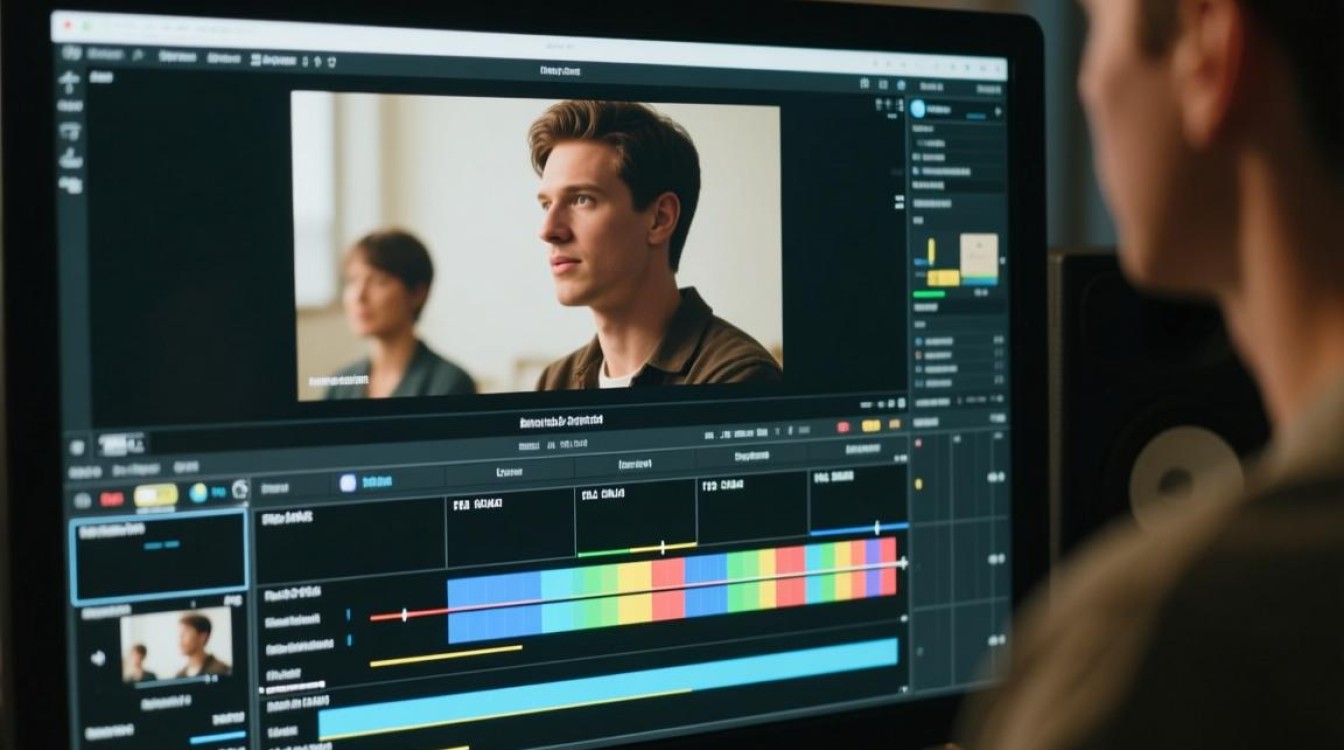This screenshot has width=1344, height=750.
Task: Open the clip thumbnail with two people
Action: pyautogui.click(x=176, y=645)
